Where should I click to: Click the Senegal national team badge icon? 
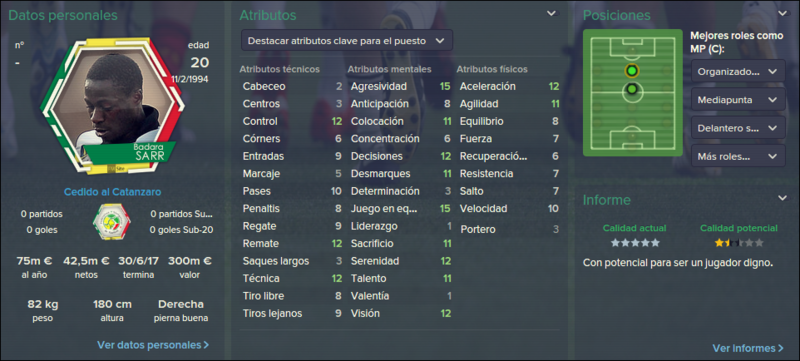[111, 222]
